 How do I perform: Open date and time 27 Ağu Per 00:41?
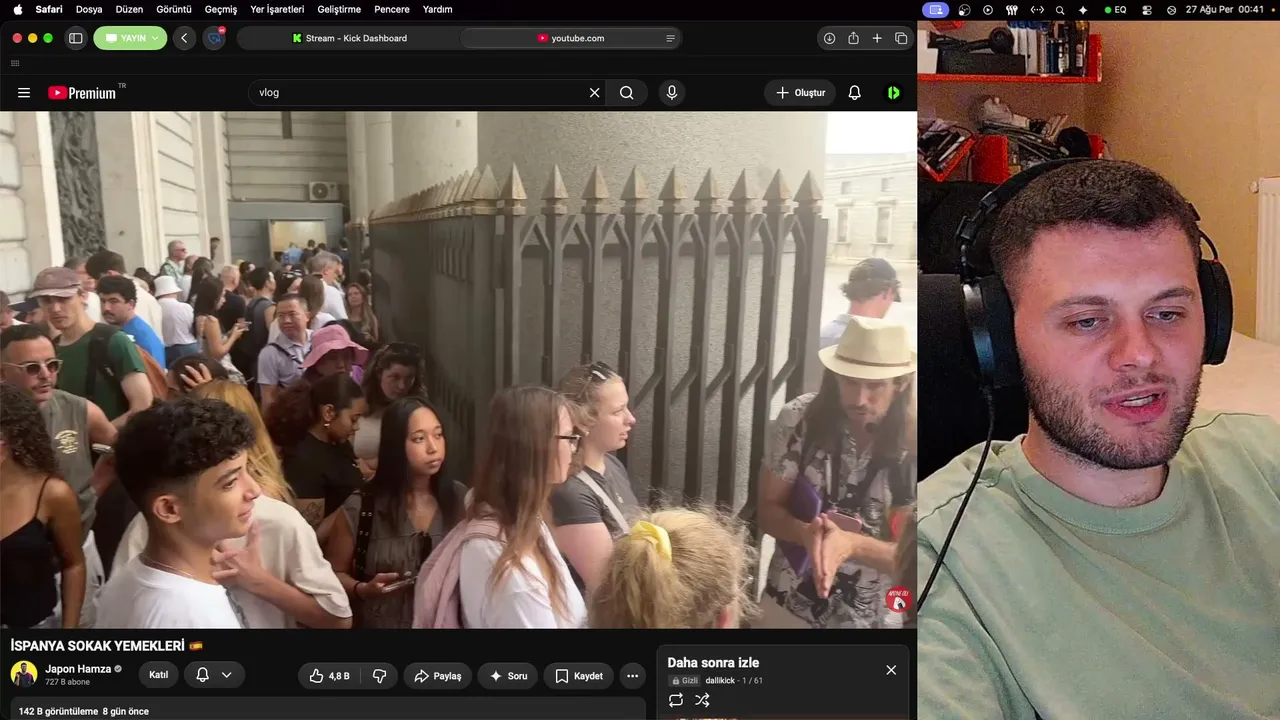click(x=1225, y=9)
